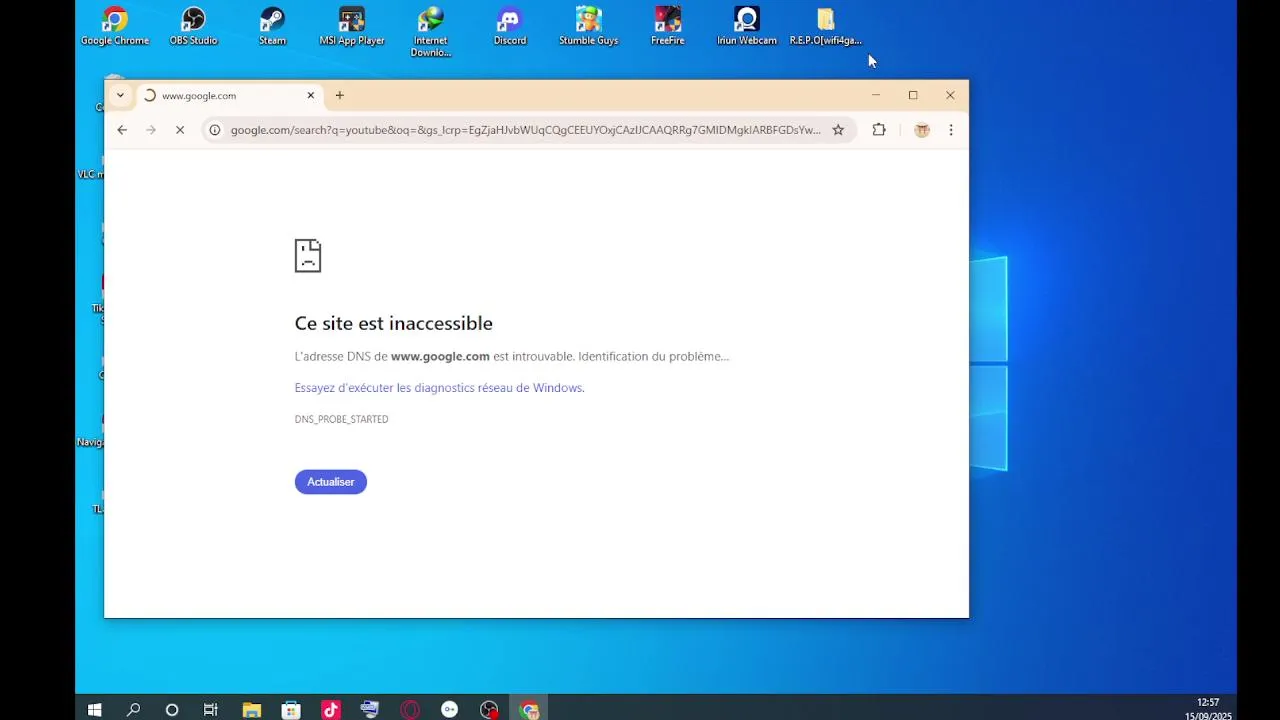1280x720 pixels.
Task: Open Chrome extensions puzzle icon
Action: pyautogui.click(x=879, y=130)
